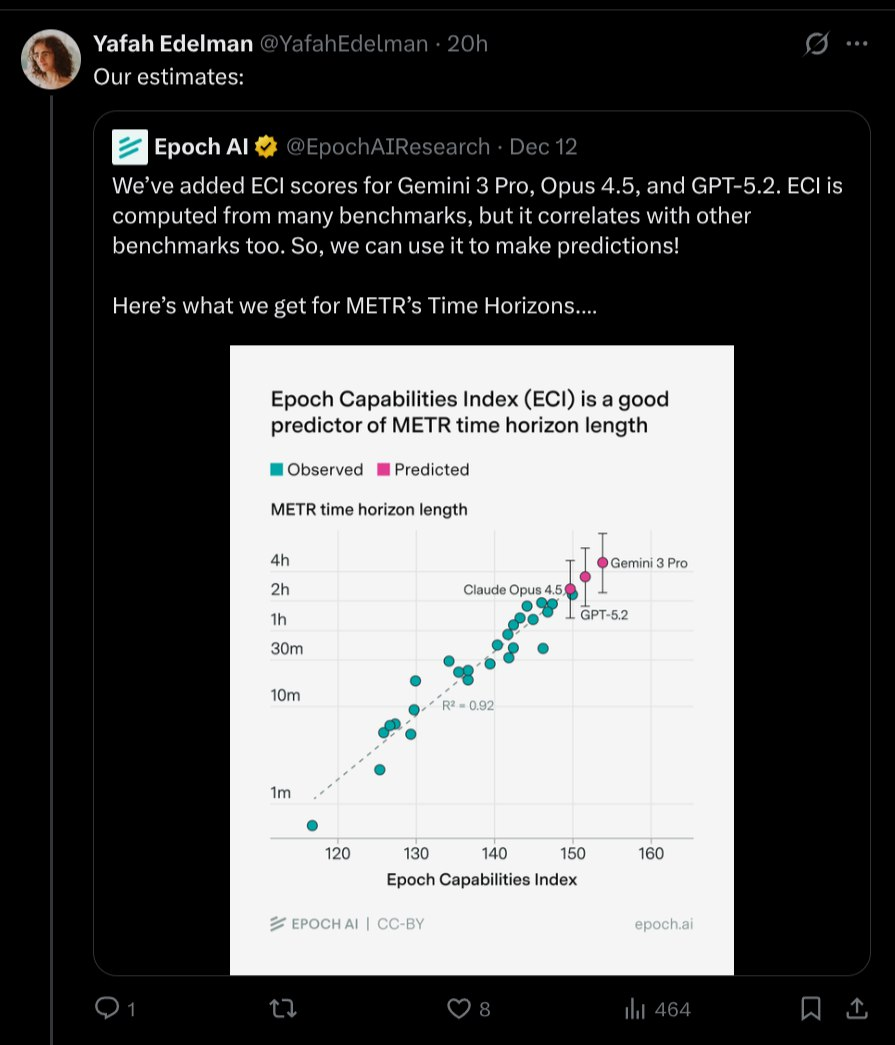Repost this tweet with the repost icon
Screen dimensions: 895x1045
(x=284, y=1009)
